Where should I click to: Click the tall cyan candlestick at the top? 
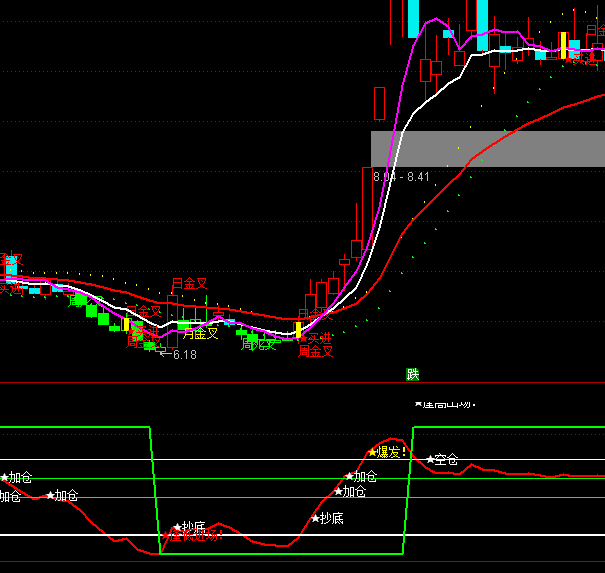coord(482,20)
